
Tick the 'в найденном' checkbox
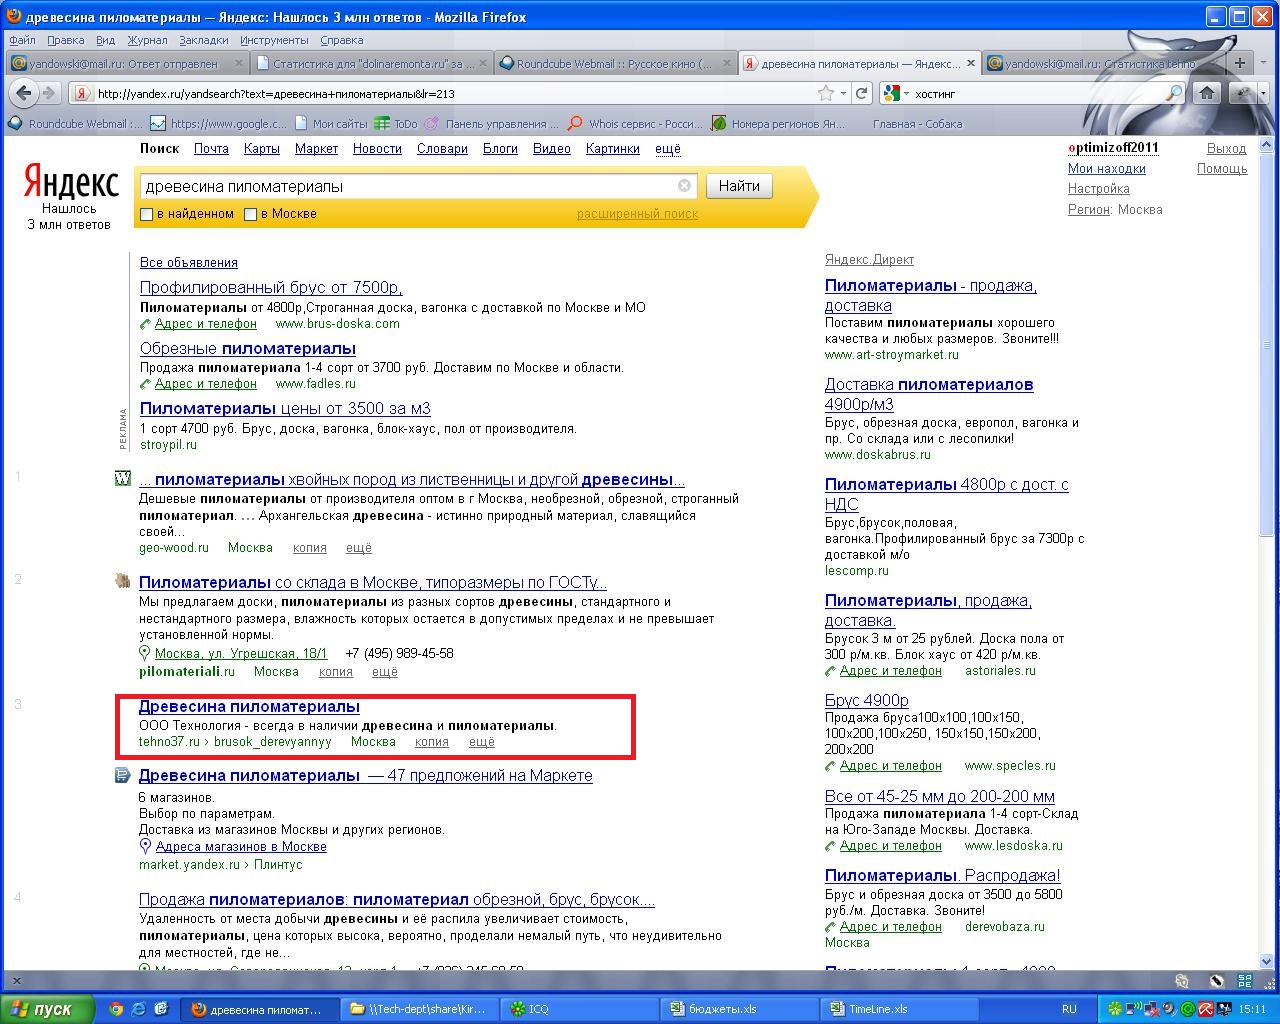(x=147, y=214)
